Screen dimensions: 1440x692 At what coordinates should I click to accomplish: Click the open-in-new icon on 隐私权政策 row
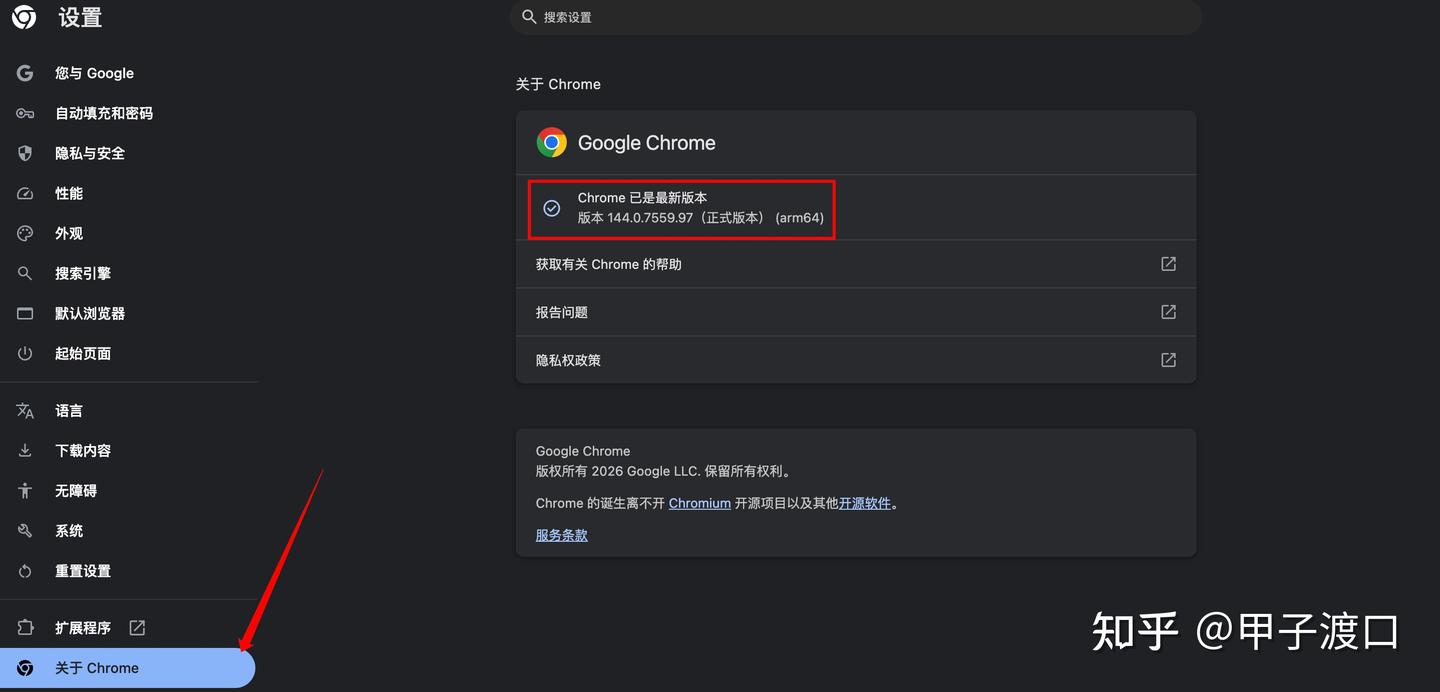coord(1168,360)
